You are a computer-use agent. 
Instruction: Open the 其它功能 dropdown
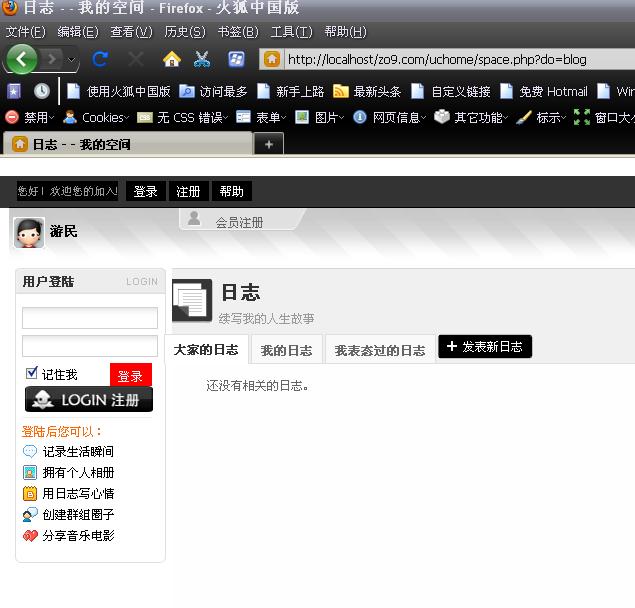(x=471, y=117)
